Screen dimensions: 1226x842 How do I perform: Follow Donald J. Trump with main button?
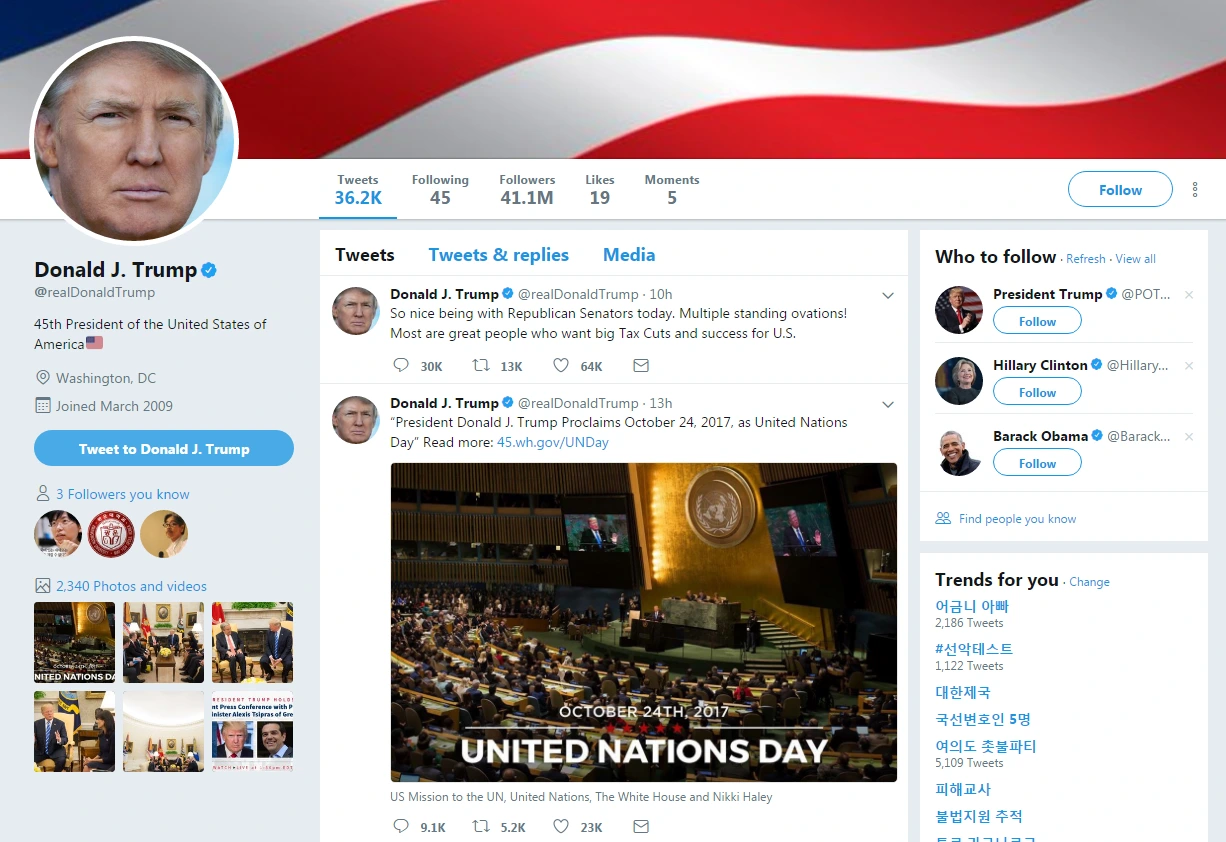click(1120, 189)
